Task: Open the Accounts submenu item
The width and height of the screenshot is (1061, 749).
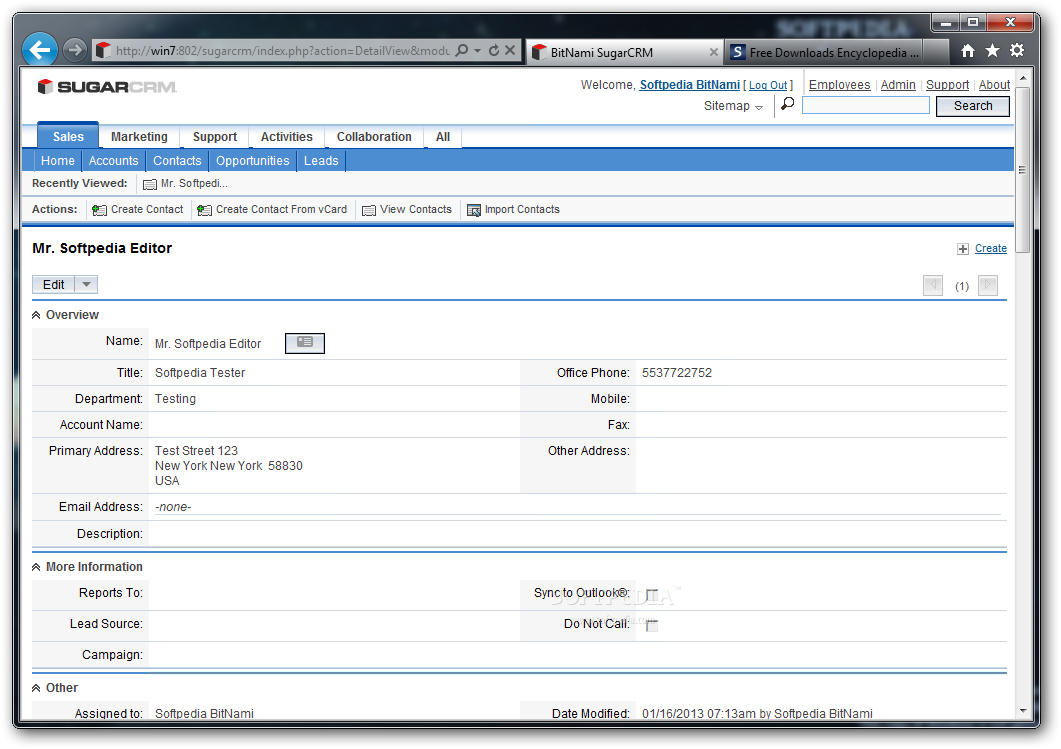Action: [114, 161]
